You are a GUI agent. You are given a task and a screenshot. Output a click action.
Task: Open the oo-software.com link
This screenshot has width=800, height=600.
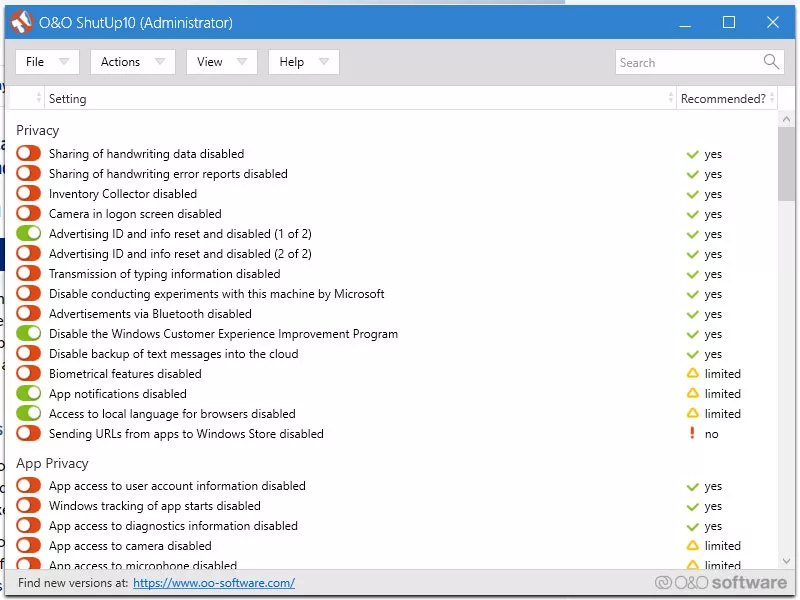[x=214, y=583]
